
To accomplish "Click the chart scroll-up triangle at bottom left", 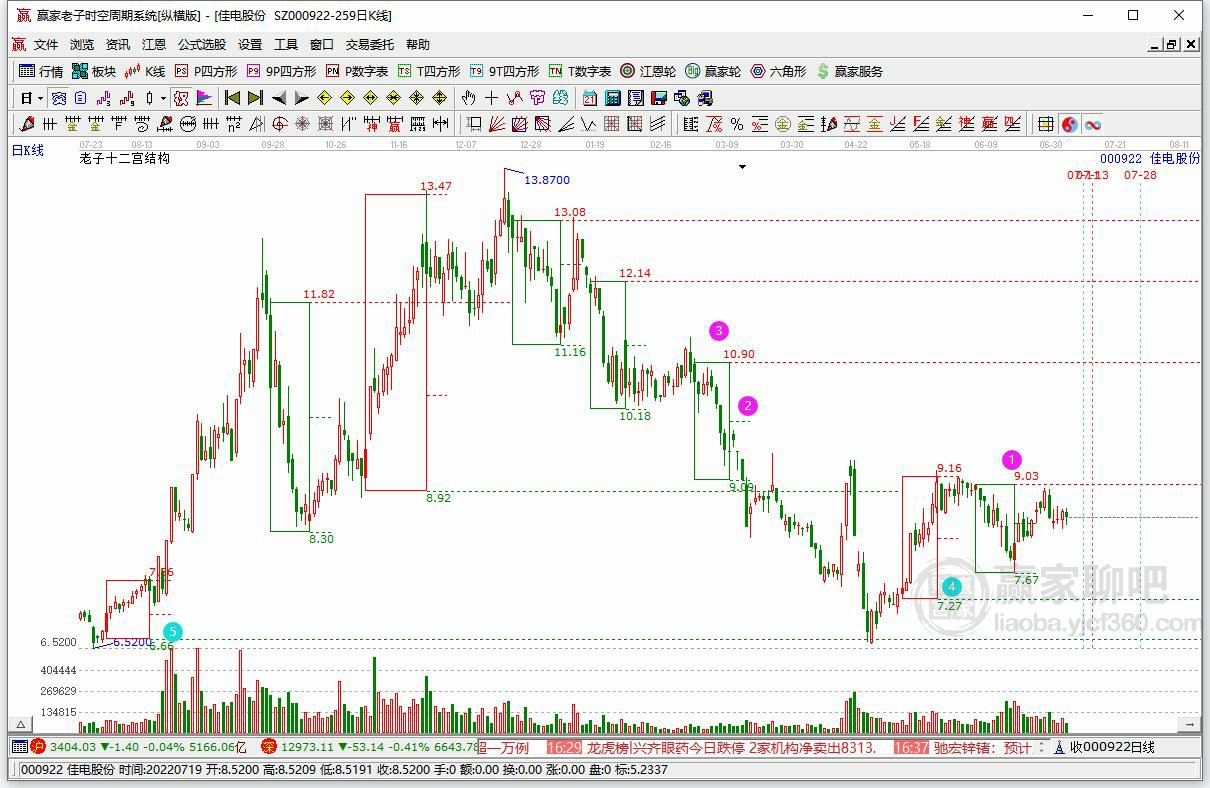I will [19, 724].
